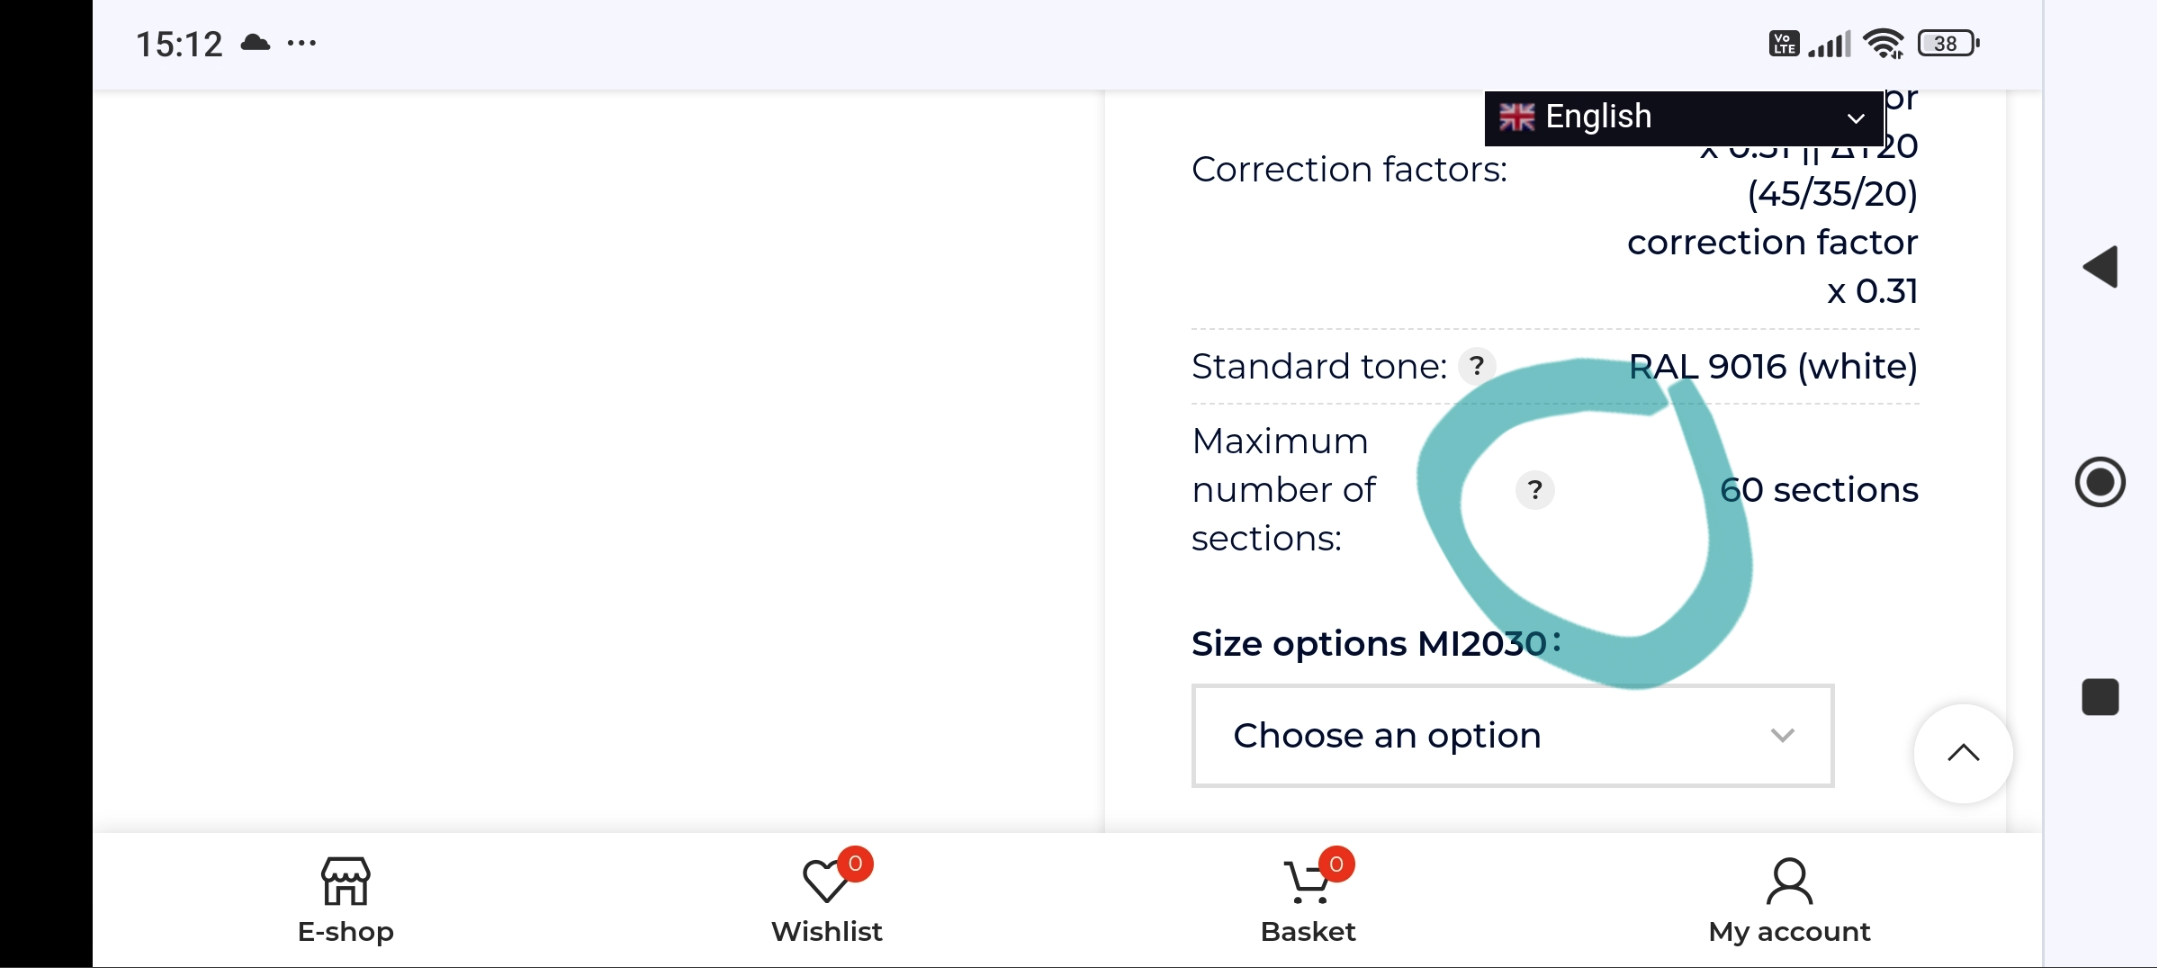2157x968 pixels.
Task: Tap the Android recent apps square button
Action: [x=2100, y=697]
